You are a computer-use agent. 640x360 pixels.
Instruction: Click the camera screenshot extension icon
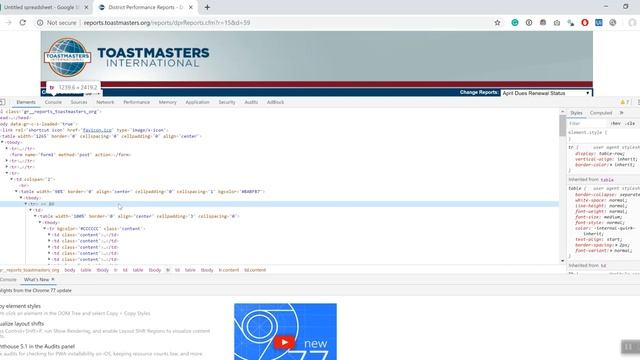click(557, 23)
